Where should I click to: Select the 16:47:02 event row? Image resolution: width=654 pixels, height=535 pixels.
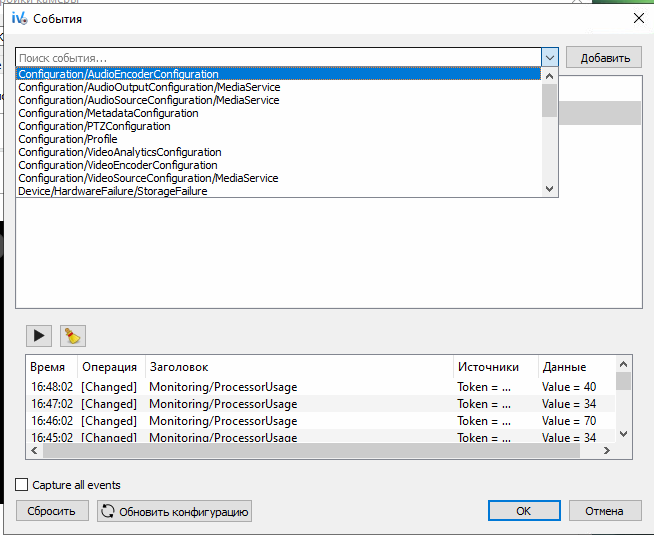point(321,404)
